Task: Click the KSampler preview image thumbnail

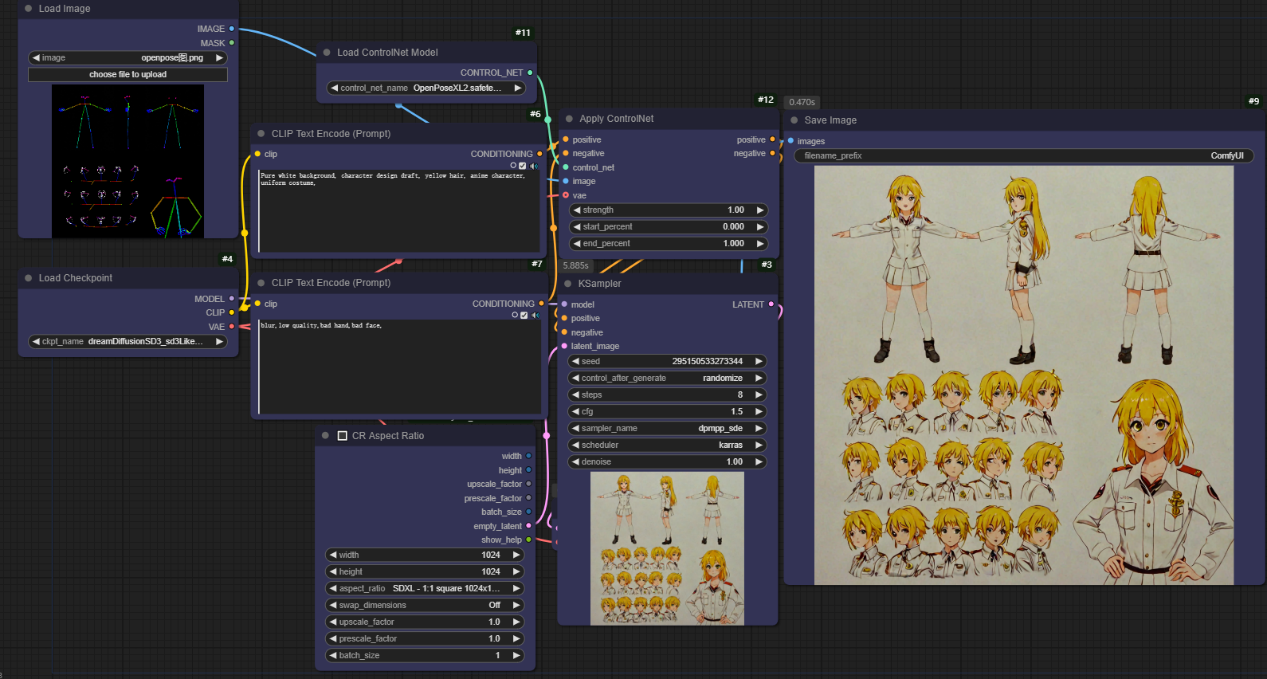Action: (x=667, y=548)
